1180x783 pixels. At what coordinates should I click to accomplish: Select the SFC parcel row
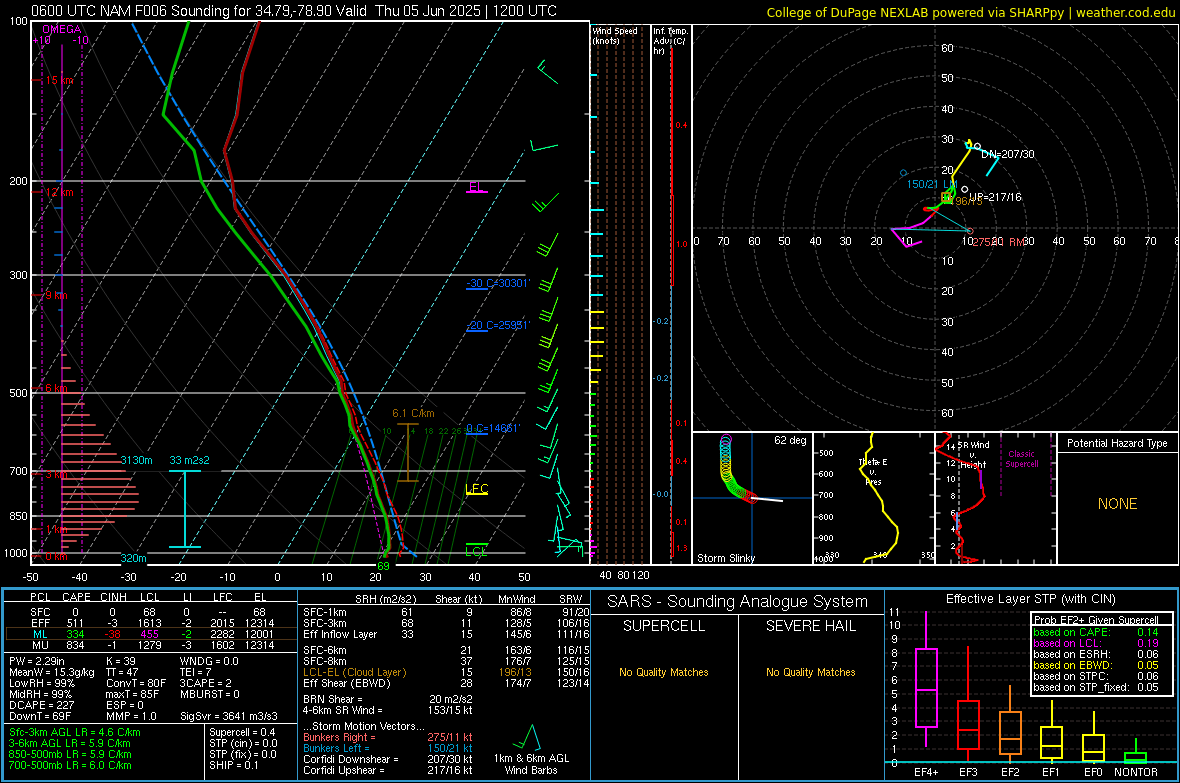pos(151,612)
